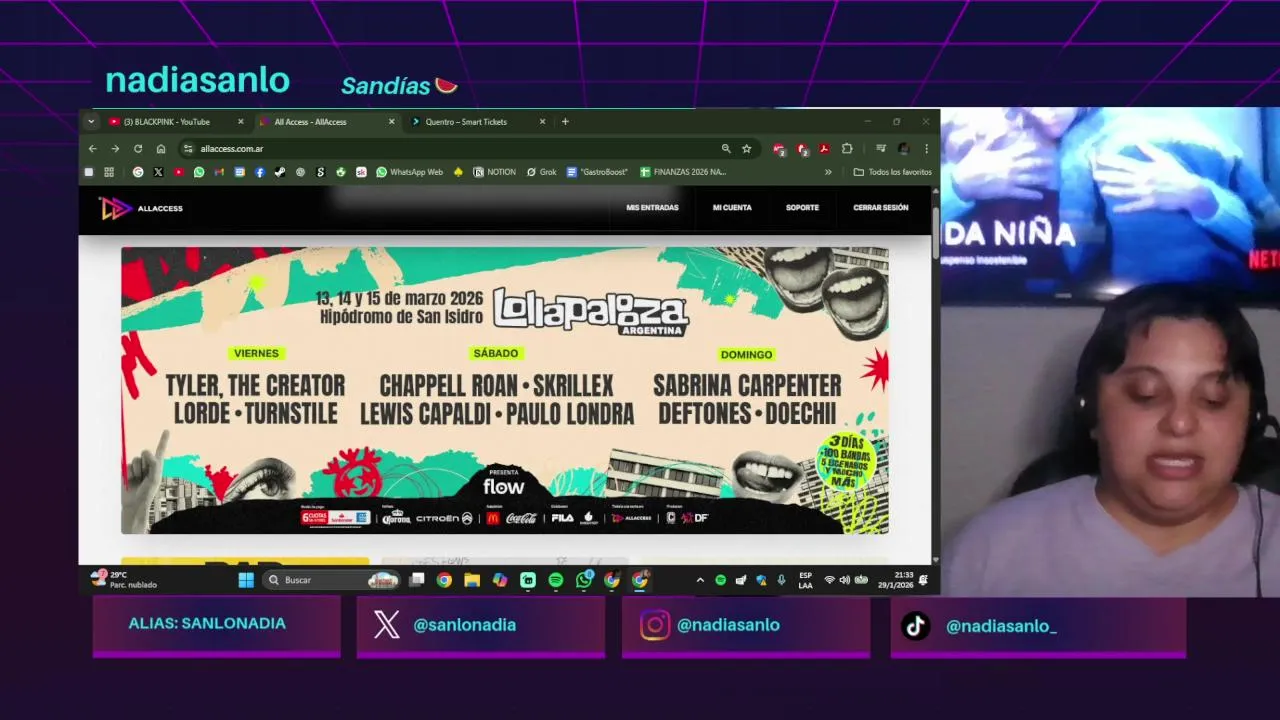This screenshot has height=720, width=1280.
Task: Open the Wi-Fi icon in system tray
Action: coord(829,580)
